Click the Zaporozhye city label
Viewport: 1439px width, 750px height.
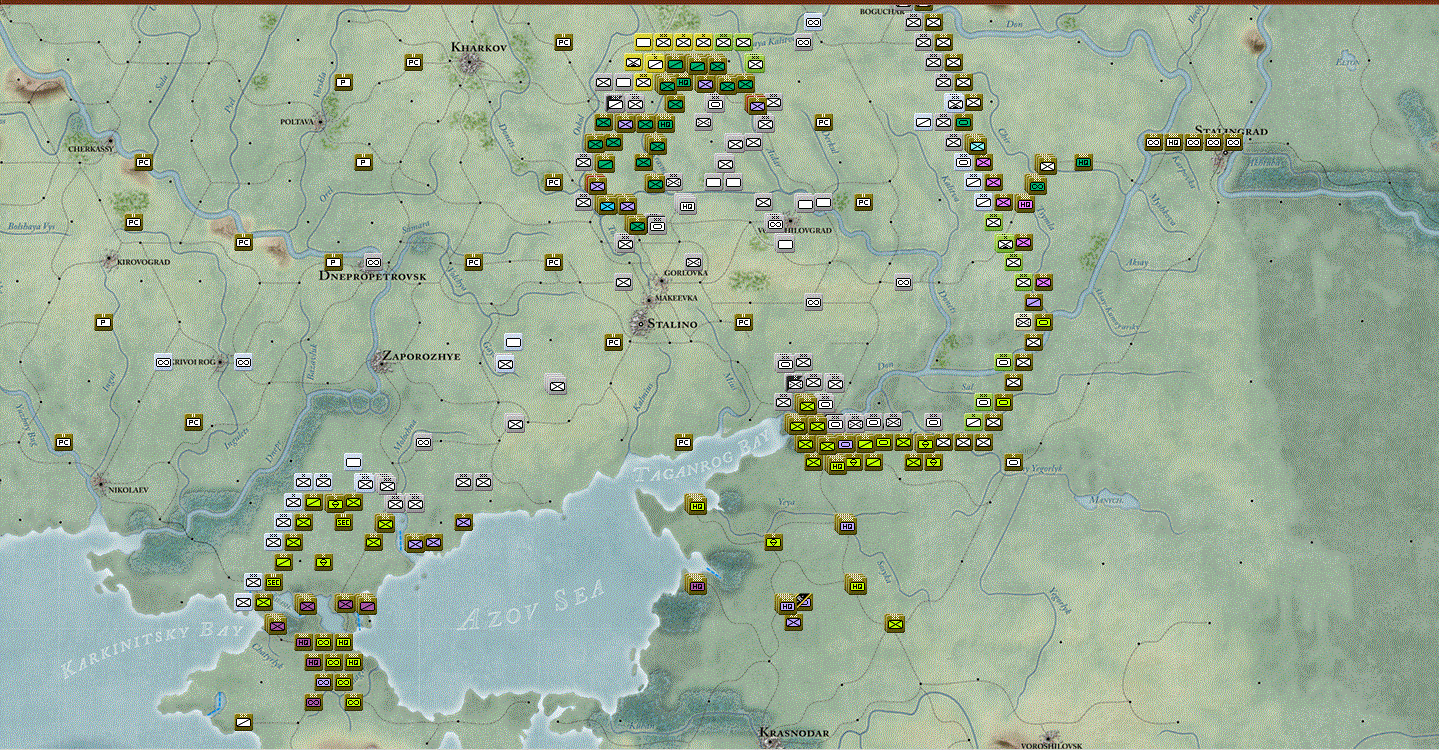420,355
